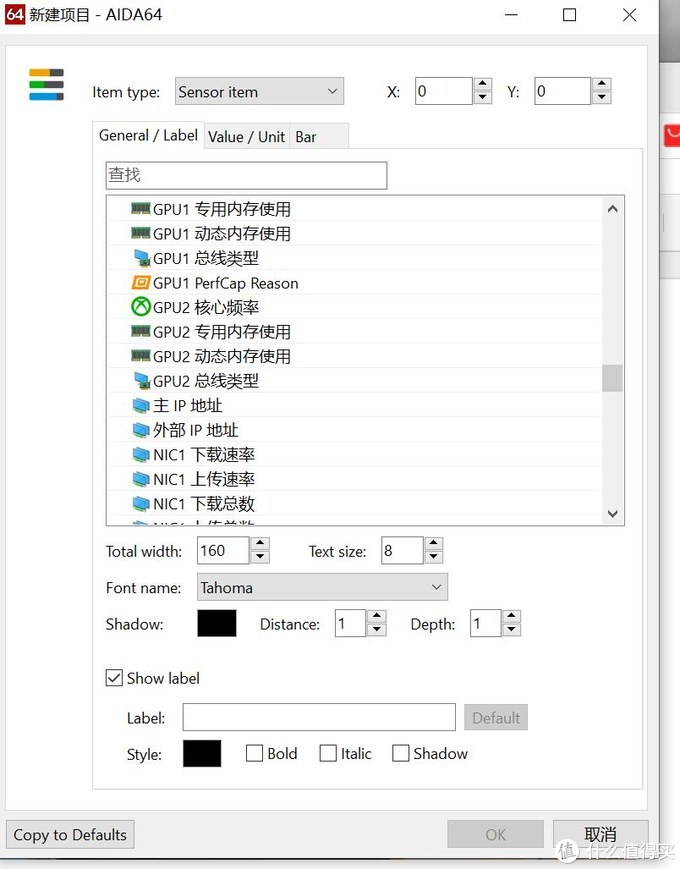
Task: Select the GPU2 总线类型 row
Action: [355, 381]
